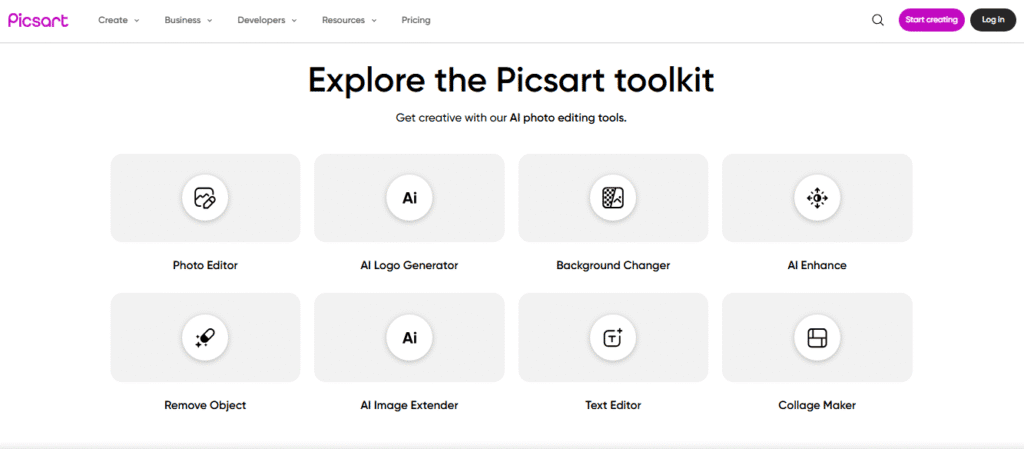
Task: Open the Collage Maker text link
Action: pos(817,405)
